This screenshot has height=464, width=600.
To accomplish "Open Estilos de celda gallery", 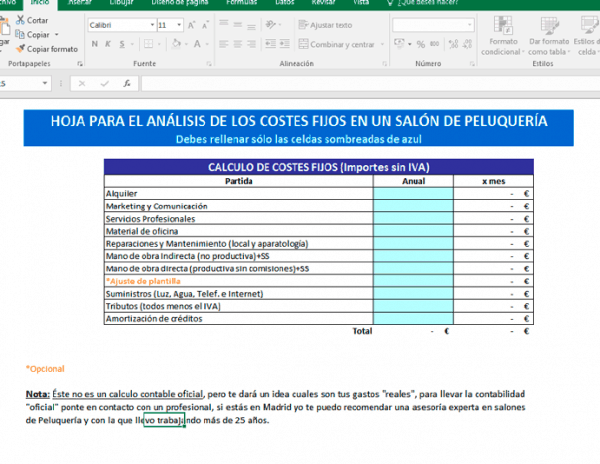I will pos(587,36).
